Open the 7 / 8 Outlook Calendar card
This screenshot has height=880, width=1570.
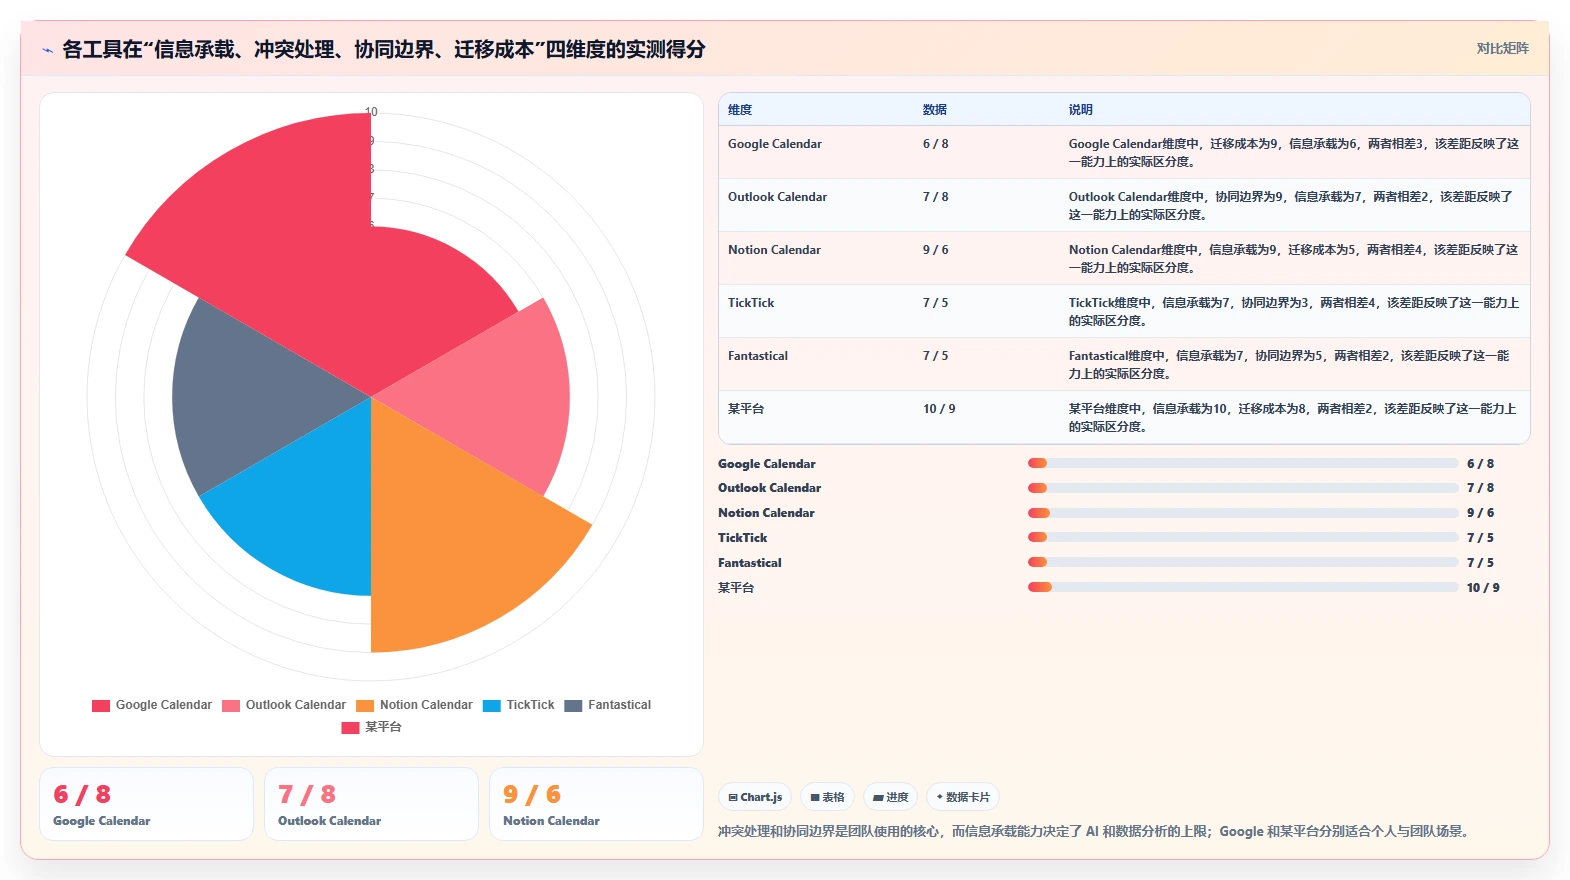(371, 804)
